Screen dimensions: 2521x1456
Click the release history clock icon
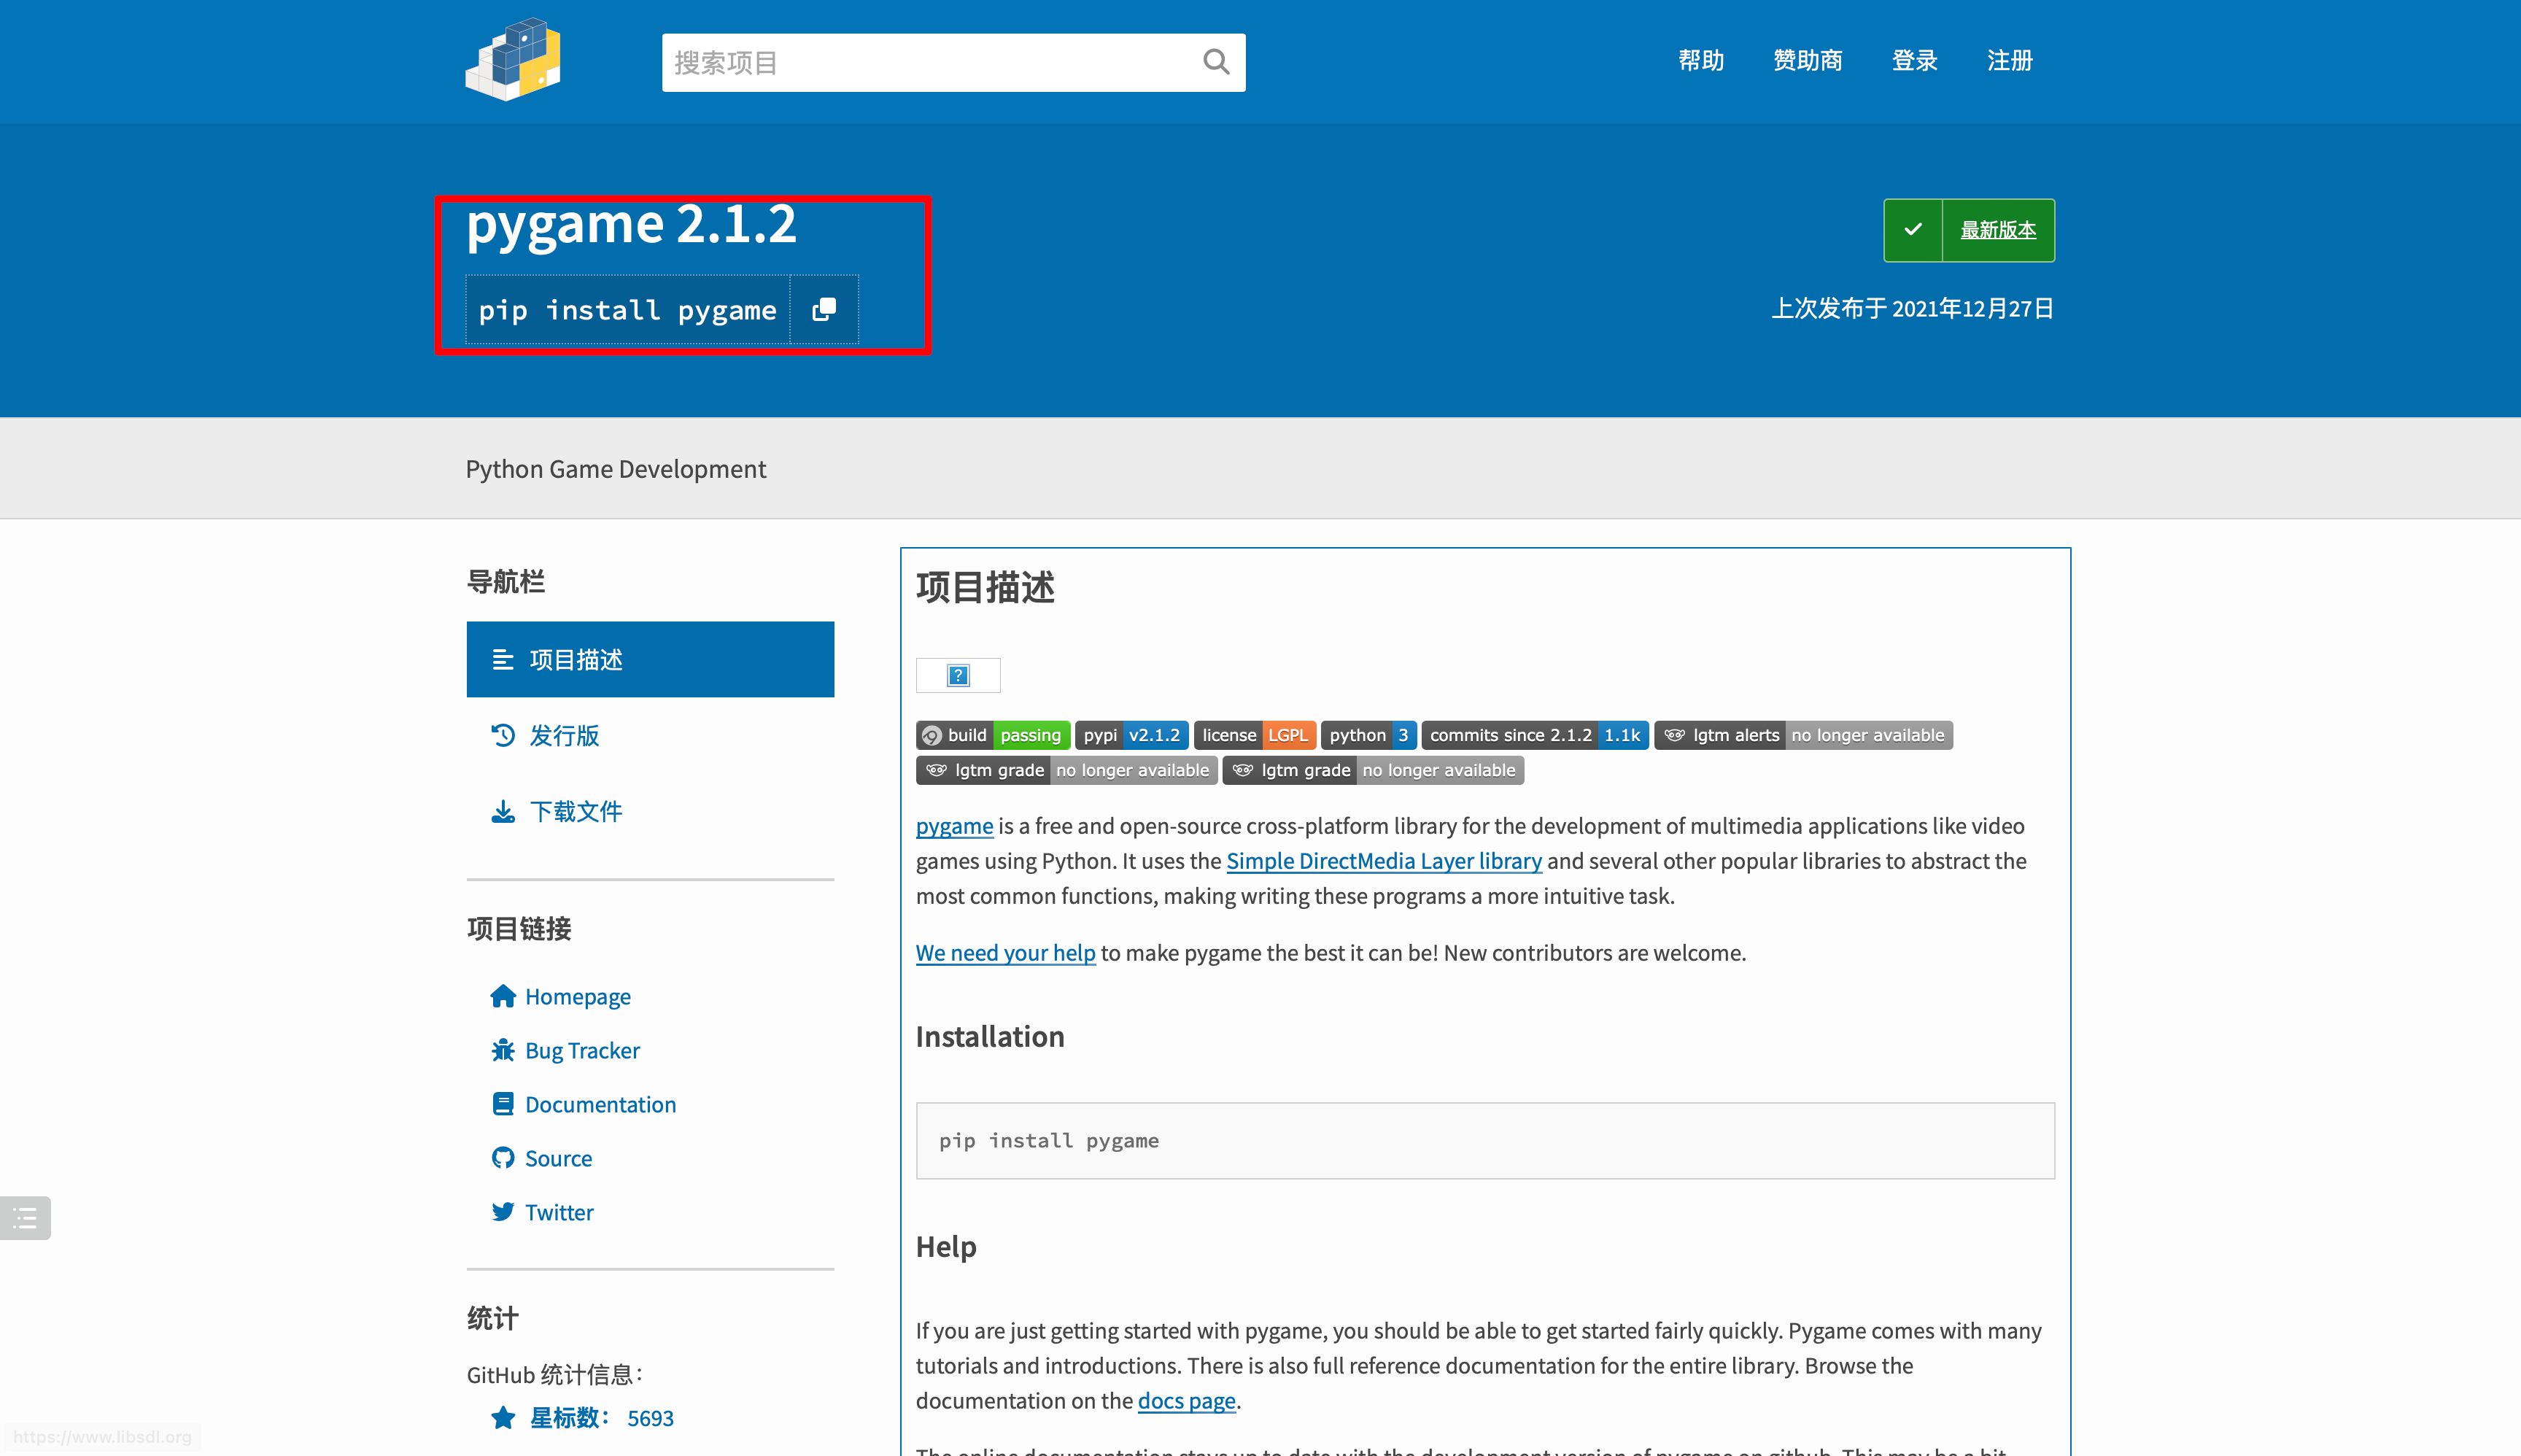(x=502, y=735)
